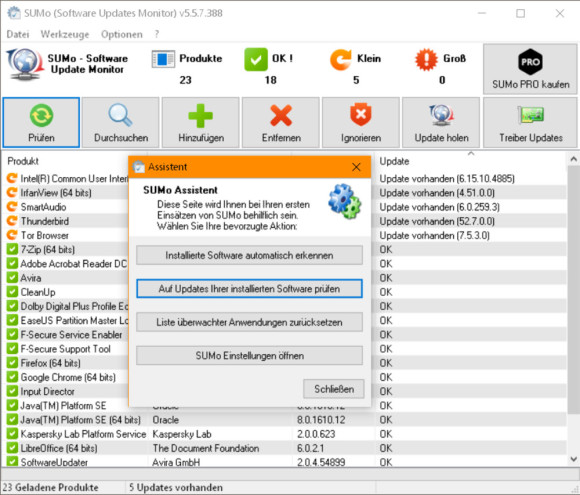Screen dimensions: 580x495
Task: Click Installierte Software automatisch erkennen
Action: click(249, 255)
